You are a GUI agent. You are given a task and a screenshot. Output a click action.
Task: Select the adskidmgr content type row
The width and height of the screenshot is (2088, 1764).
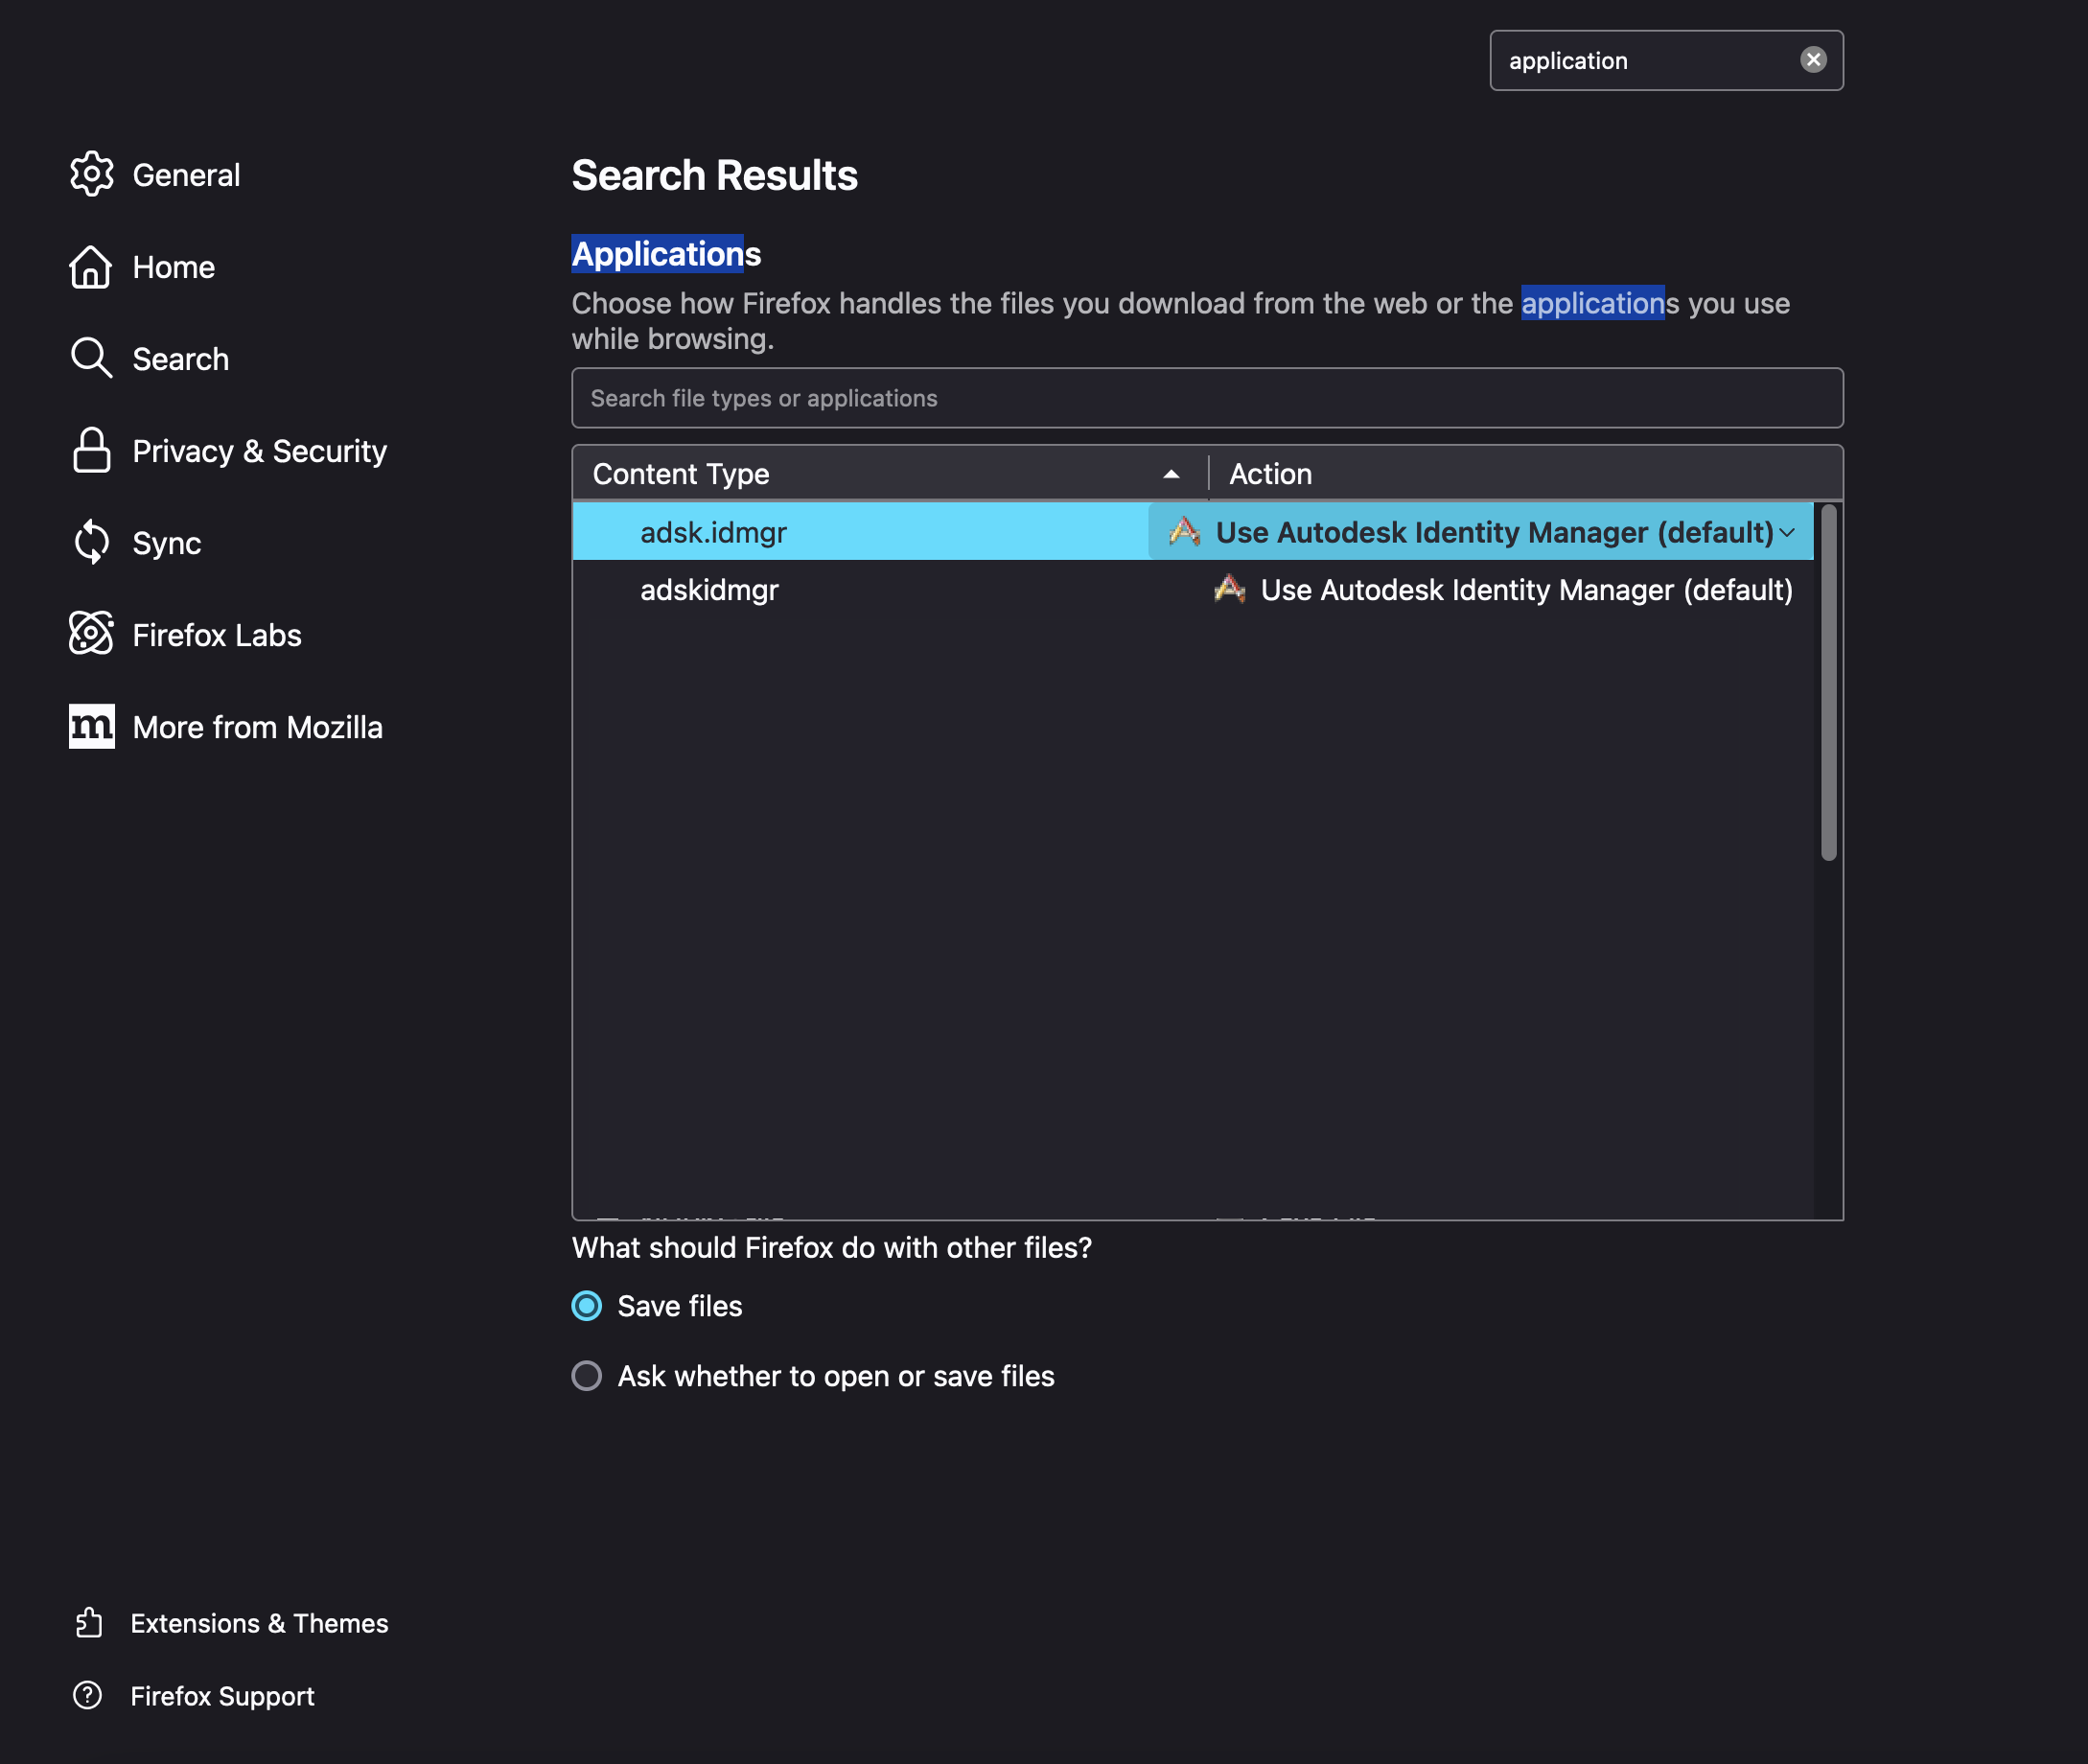(710, 590)
